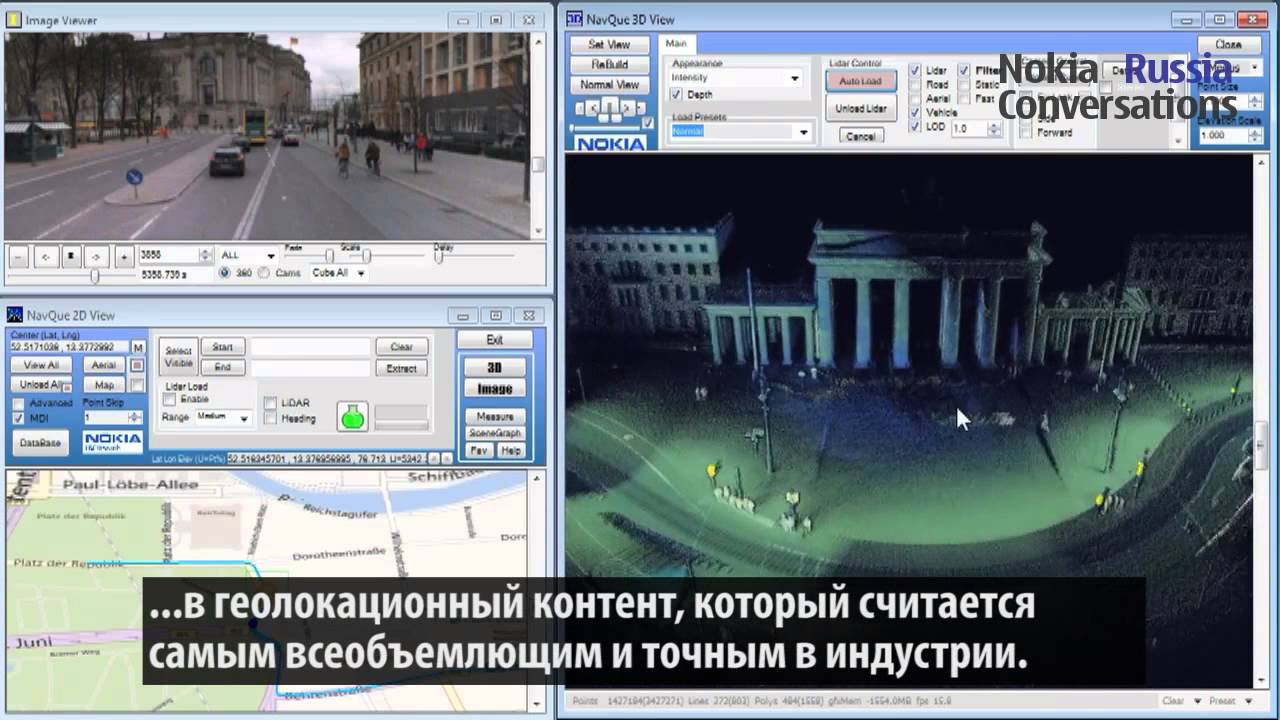1280x720 pixels.
Task: Click the DataBase button
Action: click(x=40, y=442)
